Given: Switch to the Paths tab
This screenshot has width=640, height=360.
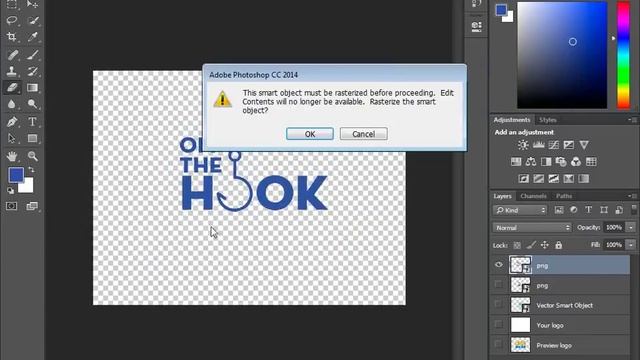Looking at the screenshot, I should (564, 196).
